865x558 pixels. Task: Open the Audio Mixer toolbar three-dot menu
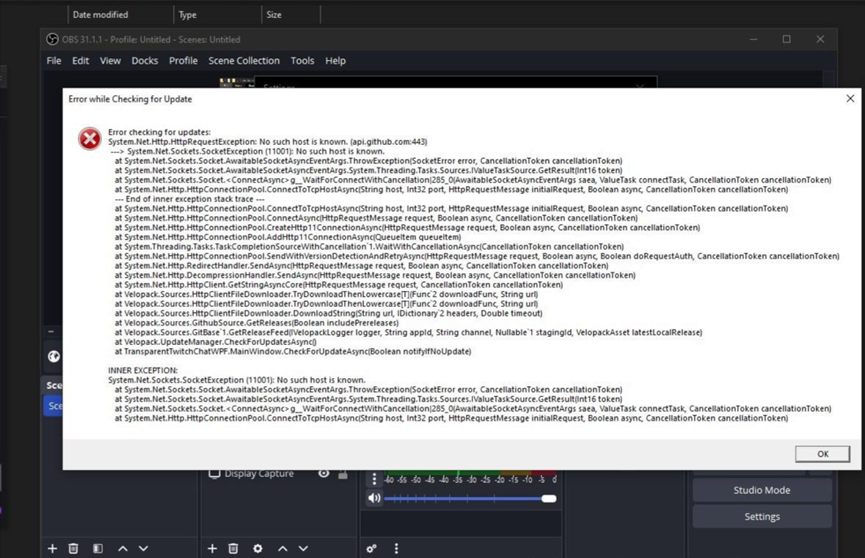click(396, 549)
